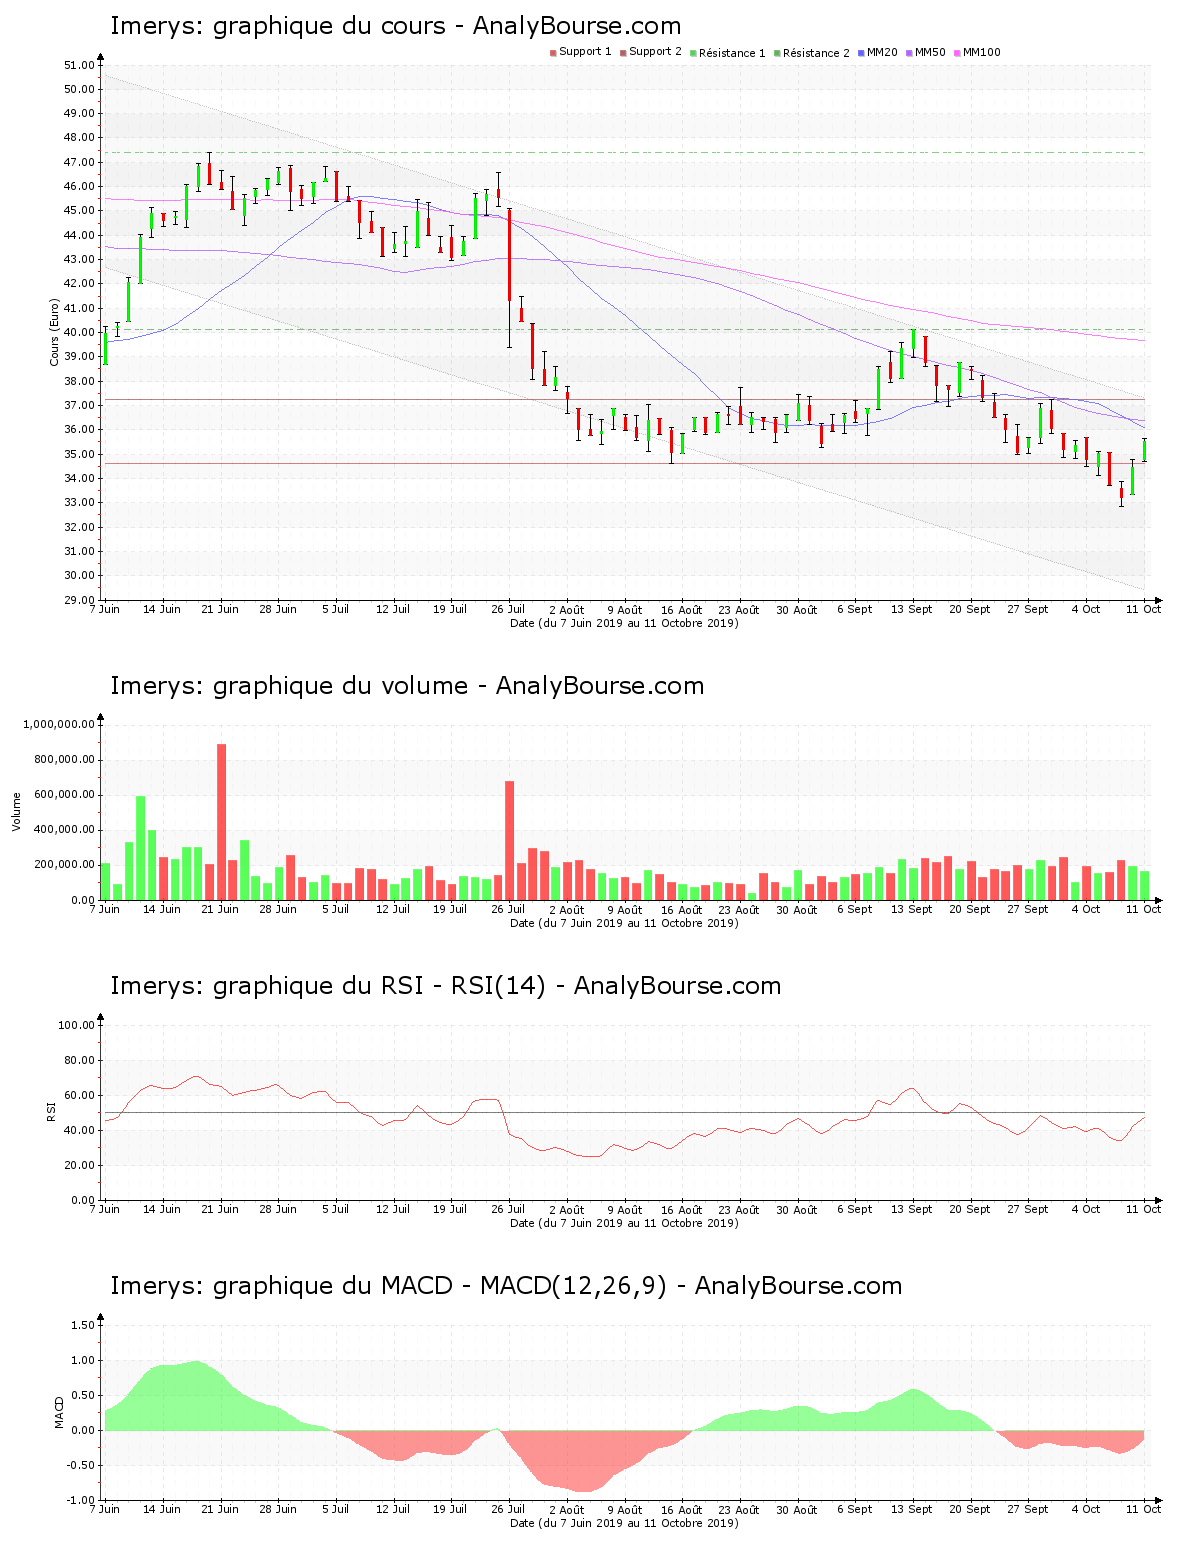Screen dimensions: 1200x1550
Task: Click the Résistance 1 legend entry
Action: 728,53
